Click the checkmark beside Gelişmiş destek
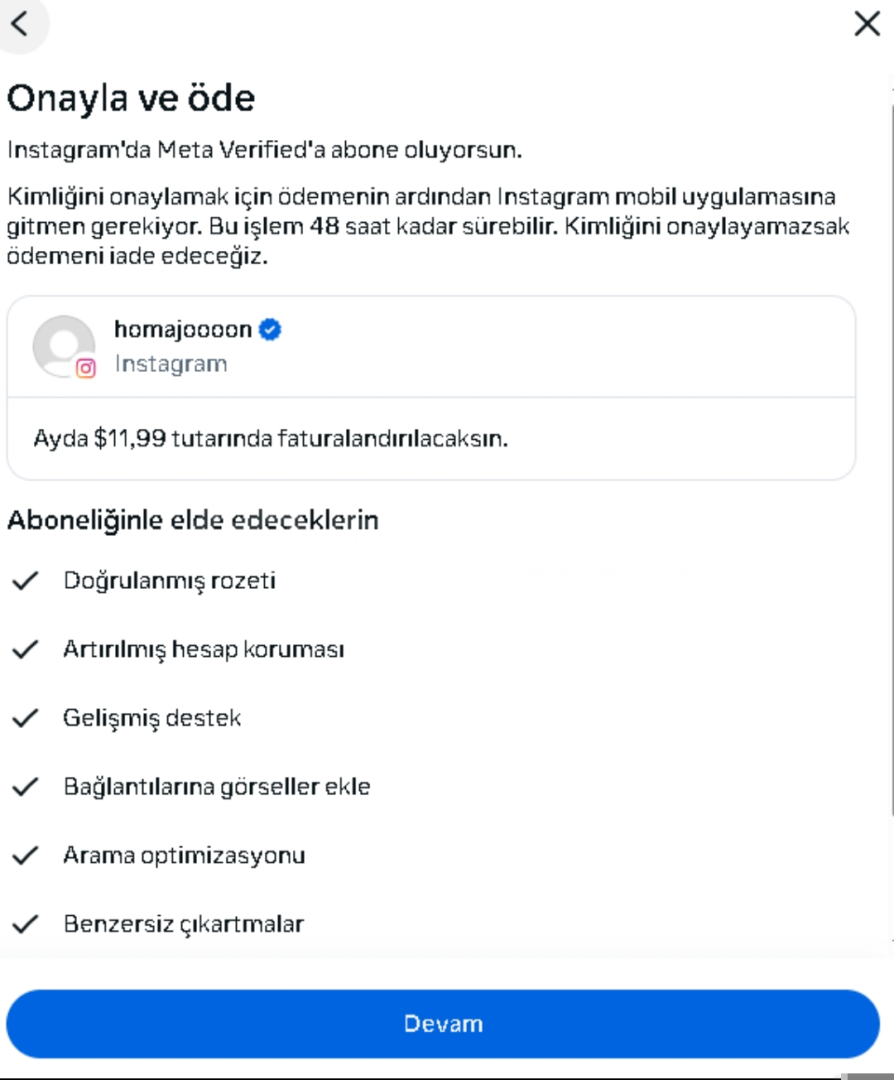The image size is (894, 1080). click(x=25, y=718)
